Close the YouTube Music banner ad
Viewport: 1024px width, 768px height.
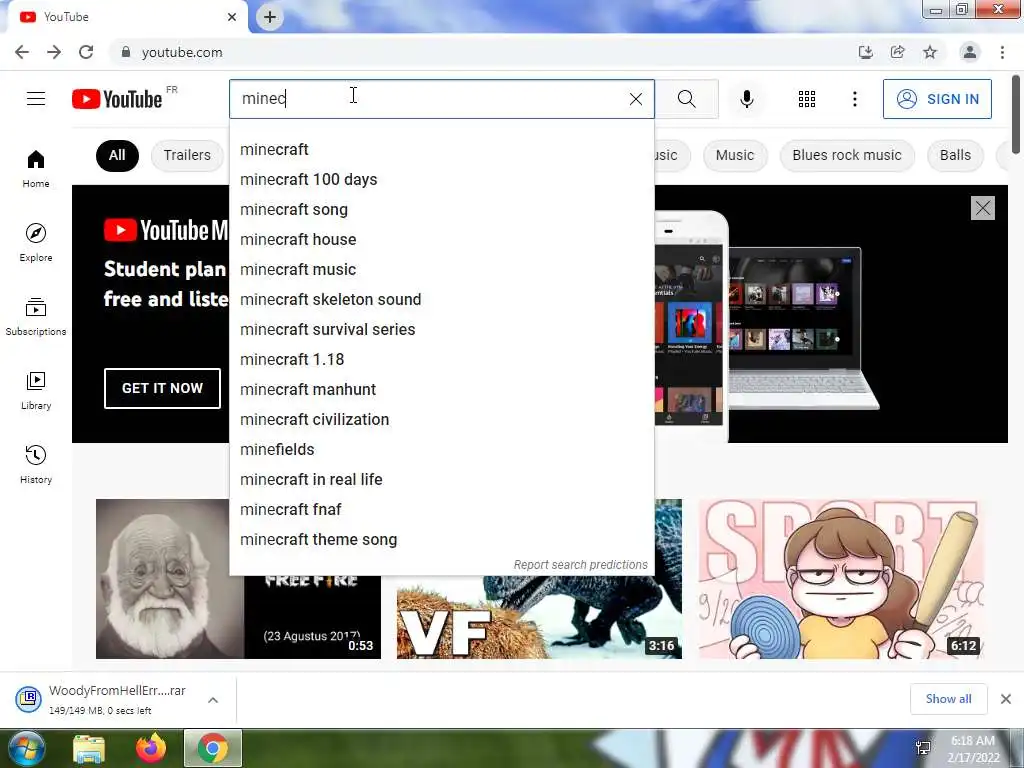pos(983,208)
